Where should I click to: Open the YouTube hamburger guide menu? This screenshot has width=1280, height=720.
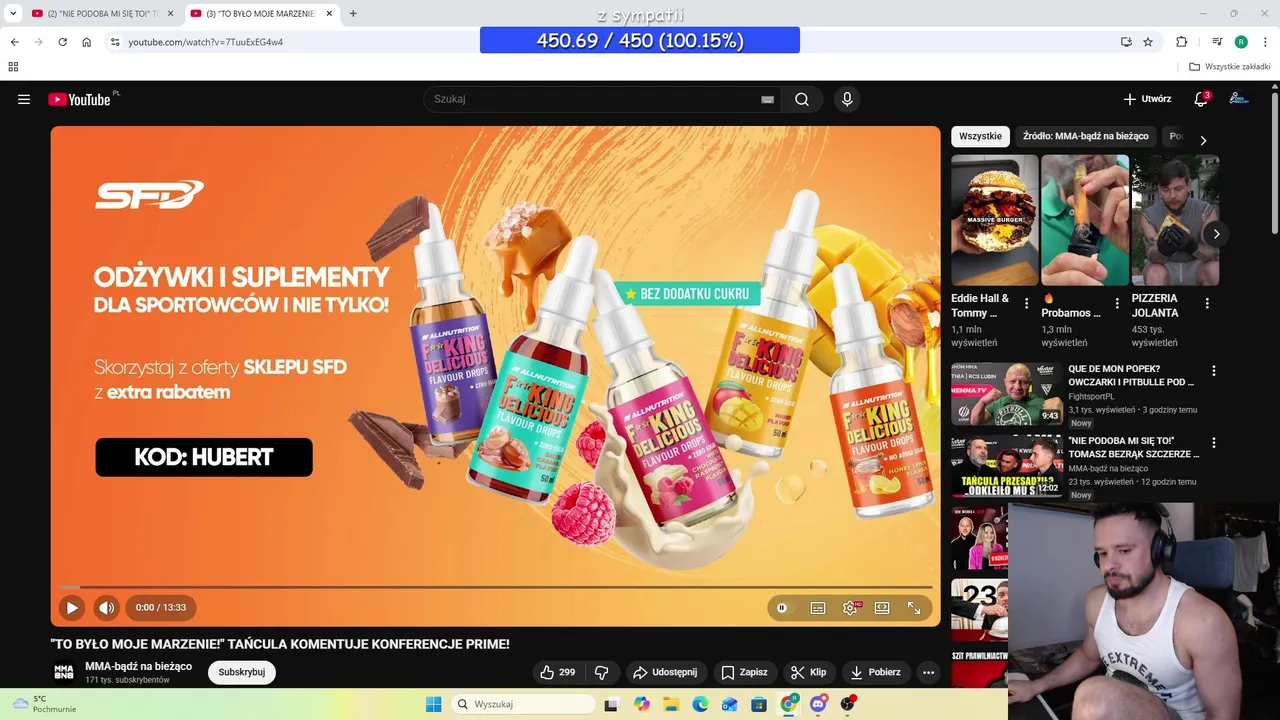pos(24,99)
